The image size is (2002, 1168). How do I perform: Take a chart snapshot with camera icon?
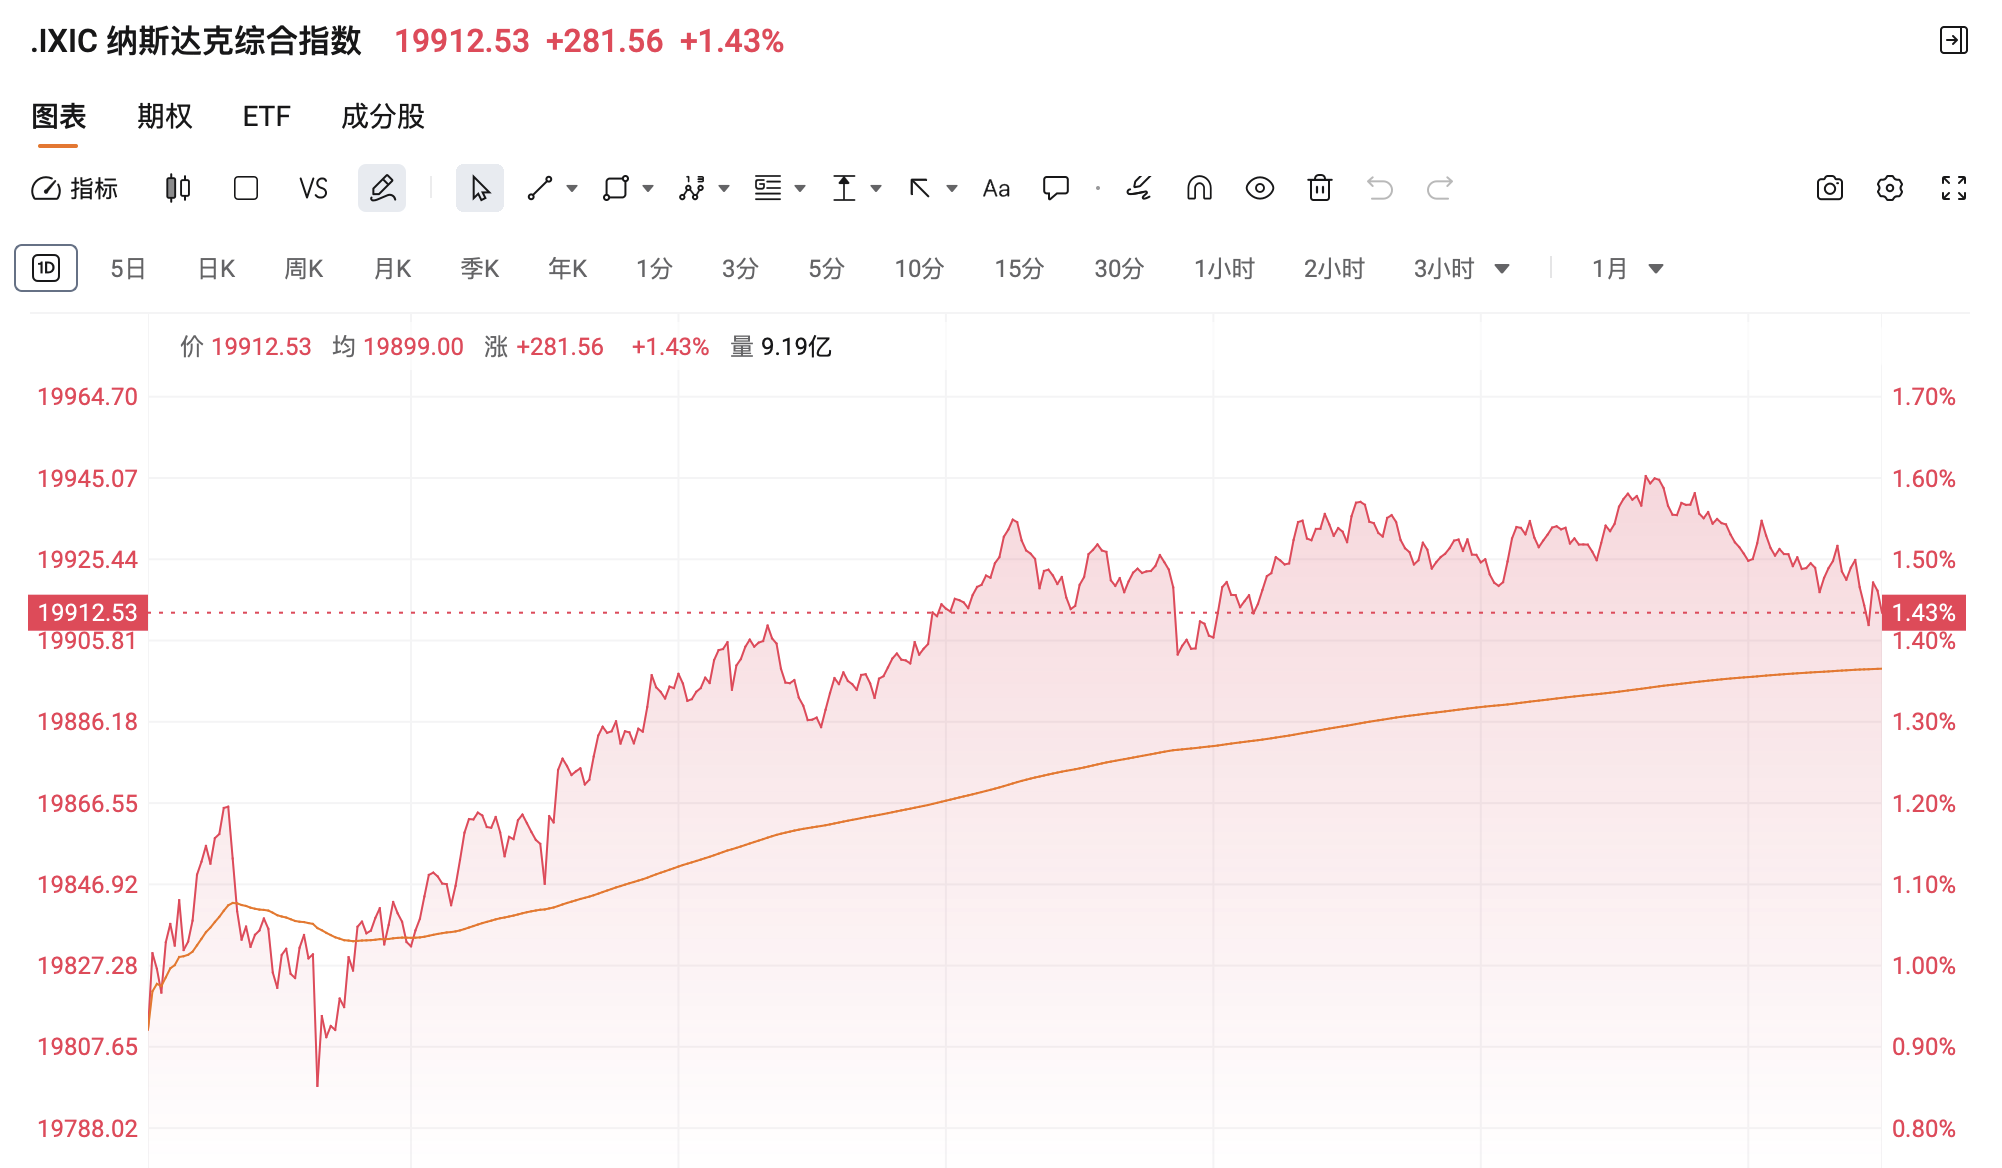[1830, 188]
